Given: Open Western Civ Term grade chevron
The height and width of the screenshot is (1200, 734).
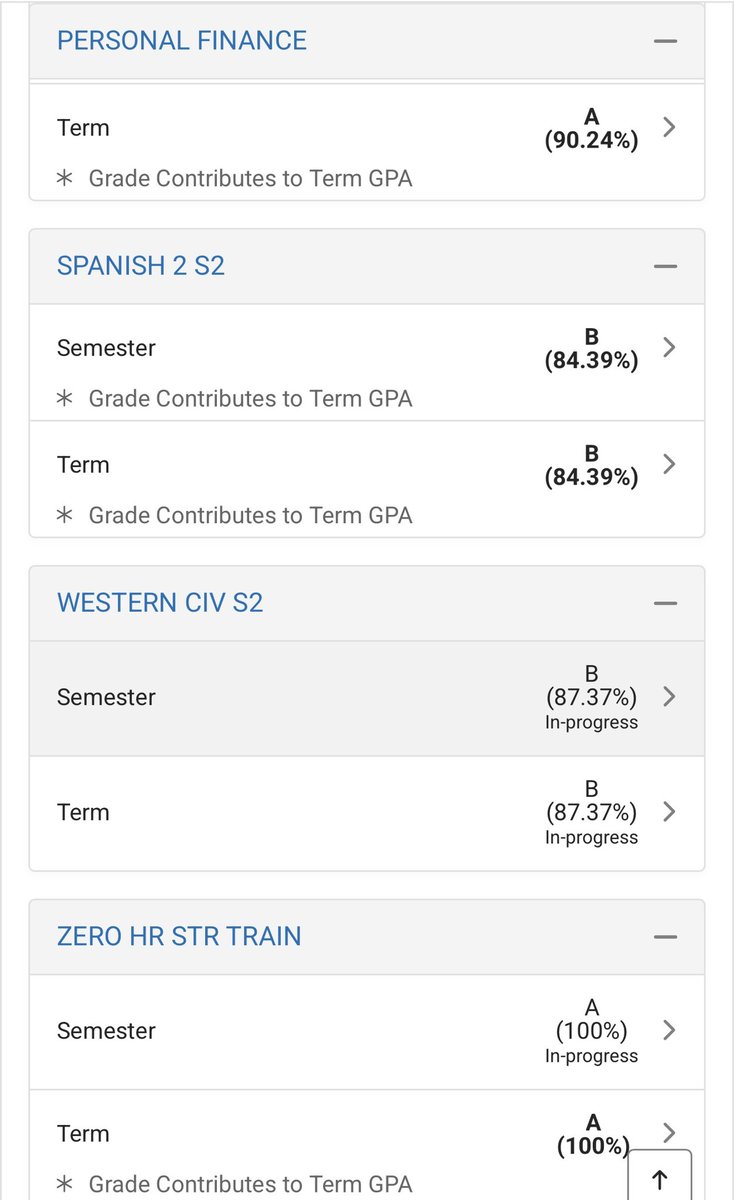Looking at the screenshot, I should pyautogui.click(x=670, y=811).
